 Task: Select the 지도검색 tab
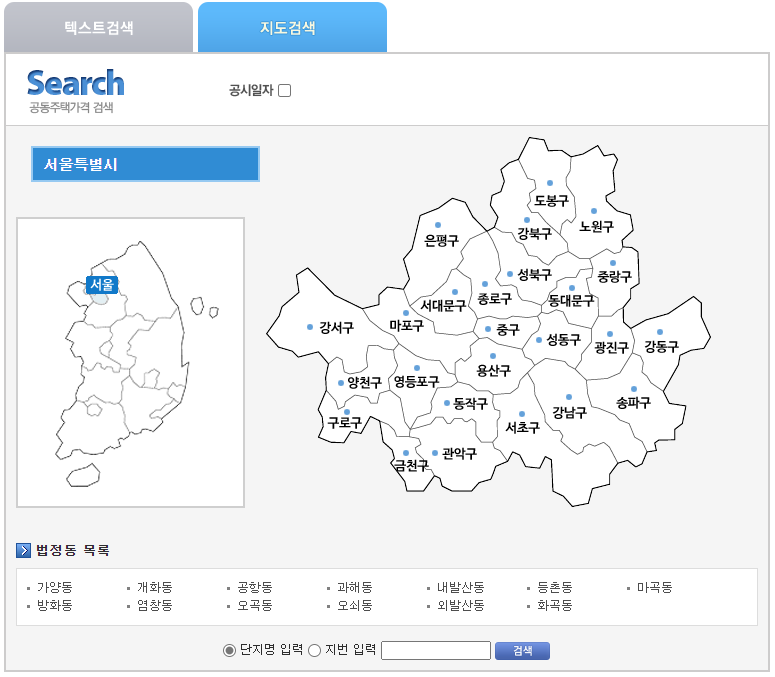(x=292, y=27)
